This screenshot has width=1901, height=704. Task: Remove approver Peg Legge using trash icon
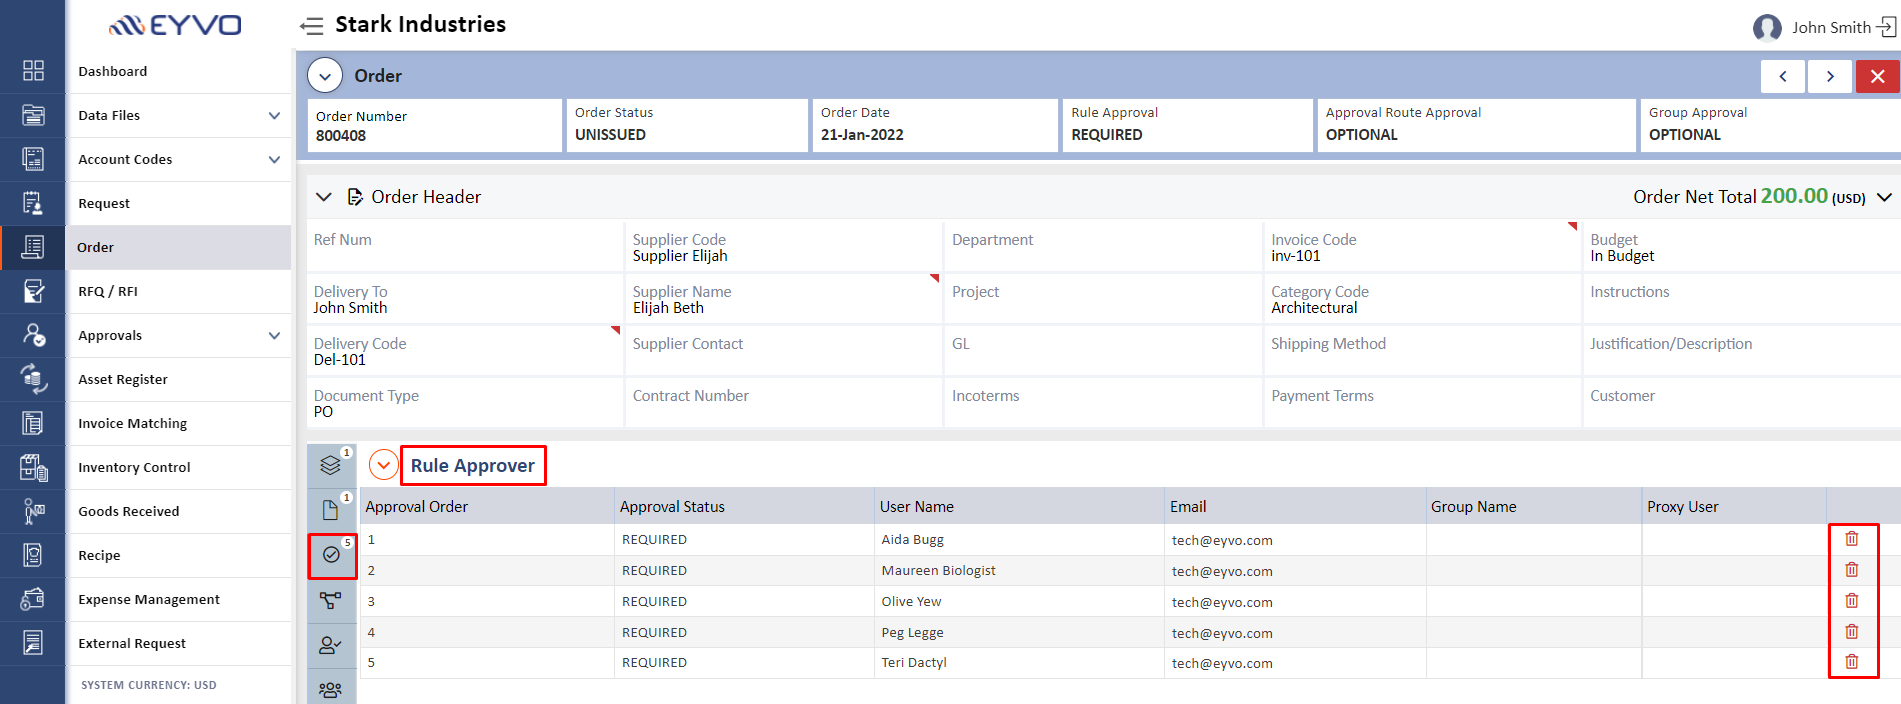point(1852,632)
